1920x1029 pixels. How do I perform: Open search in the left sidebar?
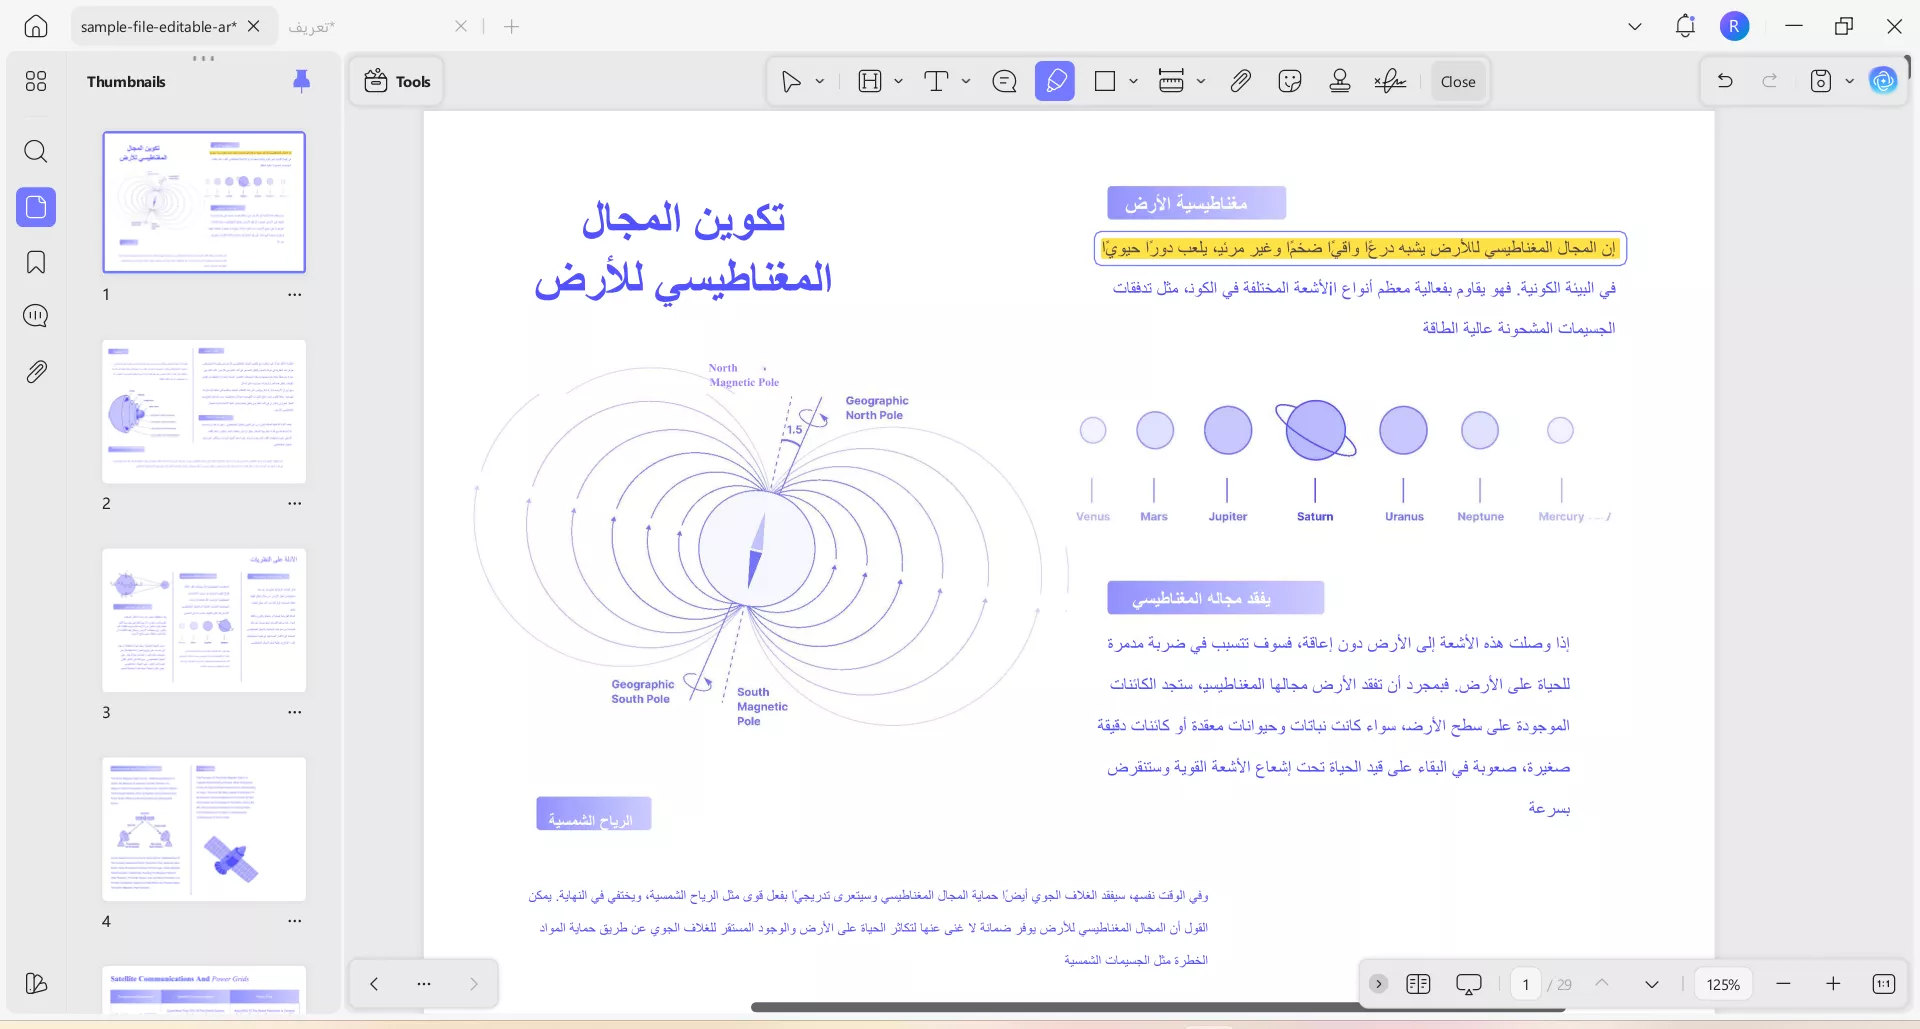tap(36, 151)
